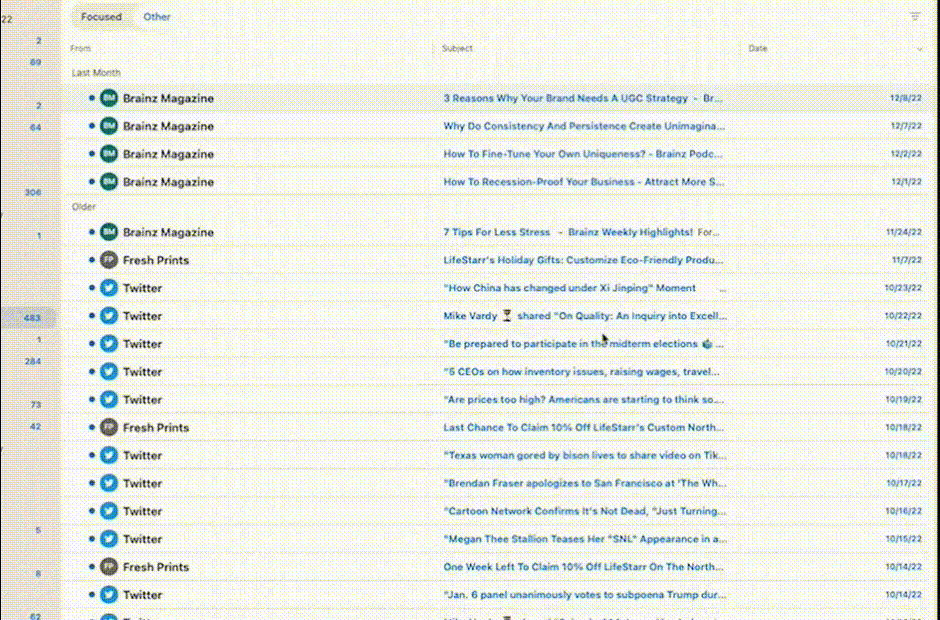Viewport: 940px width, 620px height.
Task: Toggle unread dot on Last Chance To Claim email
Action: [x=92, y=427]
